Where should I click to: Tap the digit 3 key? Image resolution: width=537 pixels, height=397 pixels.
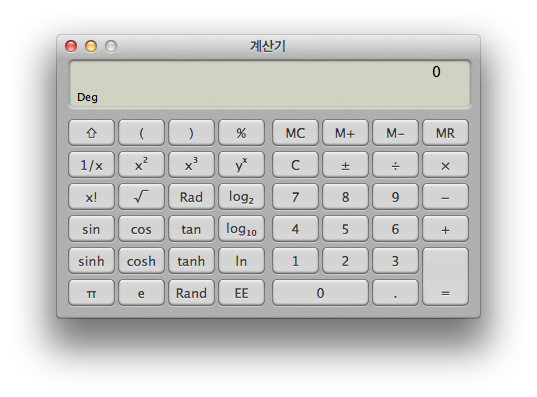click(395, 261)
